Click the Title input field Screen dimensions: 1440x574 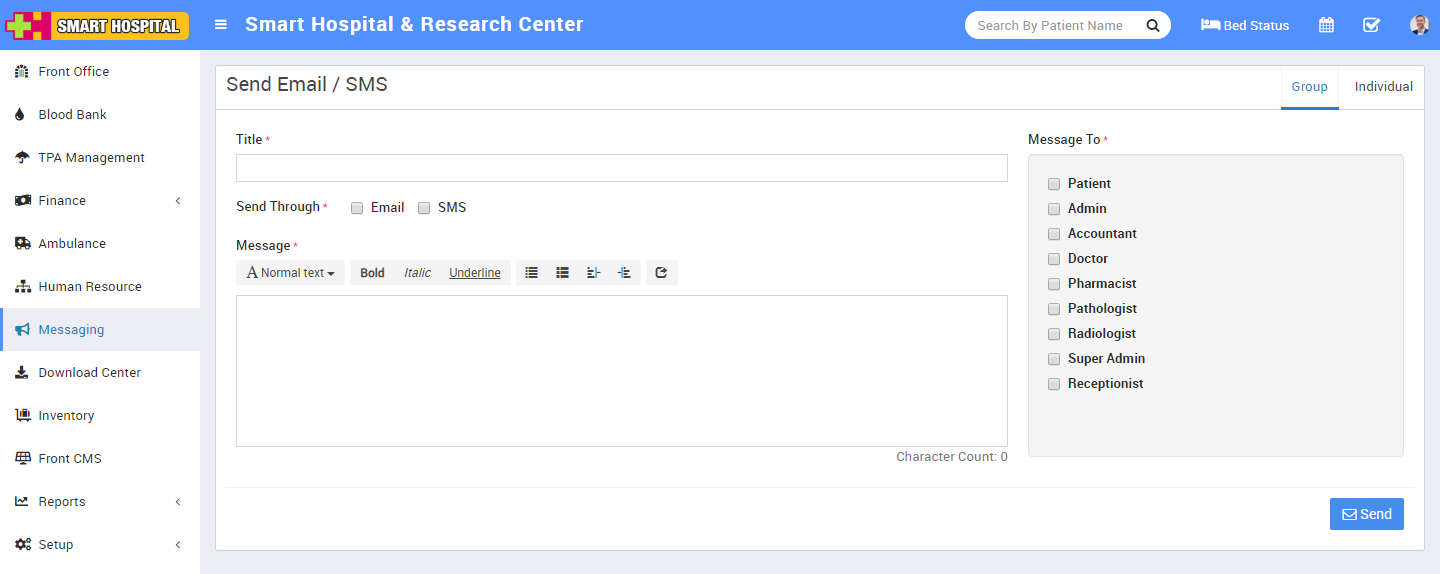[621, 168]
